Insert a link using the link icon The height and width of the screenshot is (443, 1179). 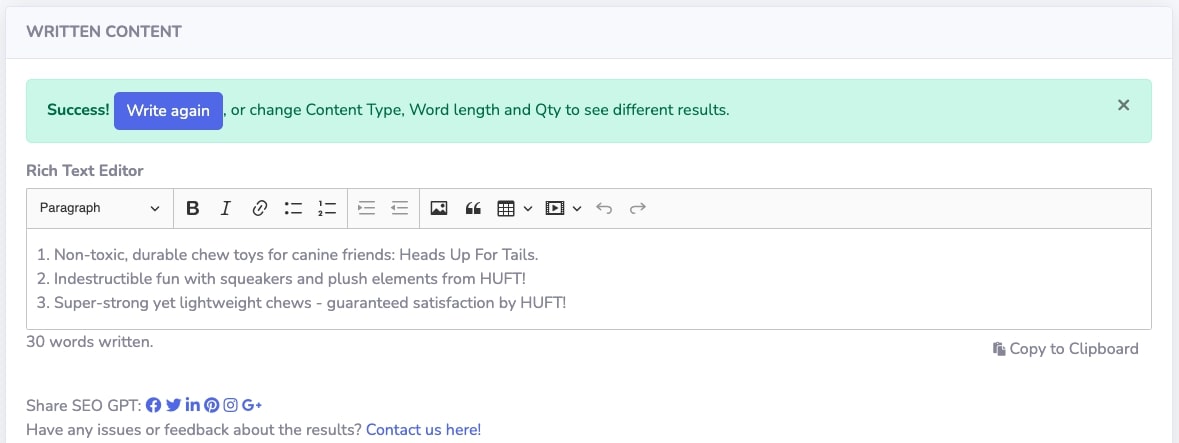pyautogui.click(x=259, y=208)
